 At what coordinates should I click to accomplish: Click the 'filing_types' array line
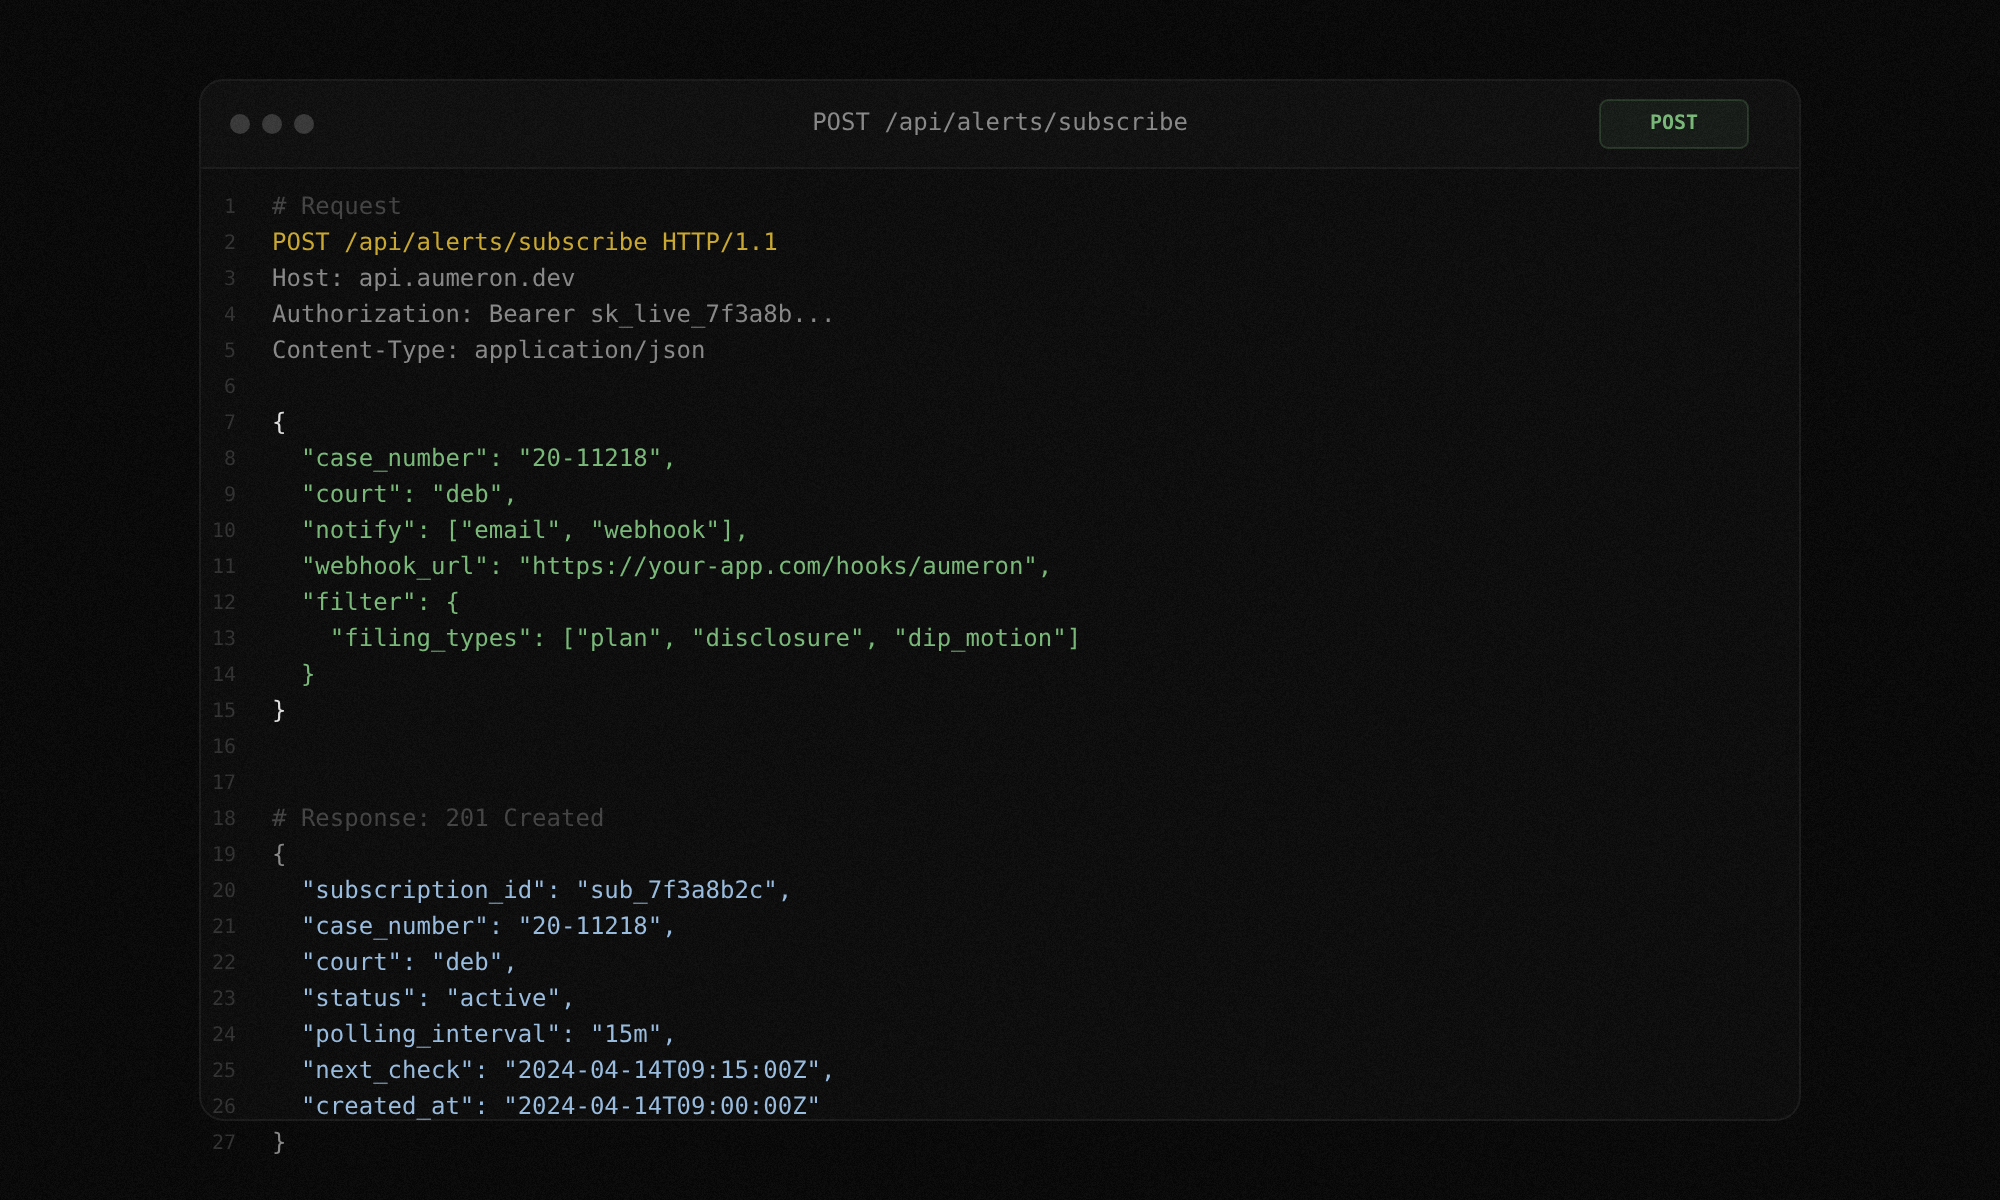click(705, 638)
